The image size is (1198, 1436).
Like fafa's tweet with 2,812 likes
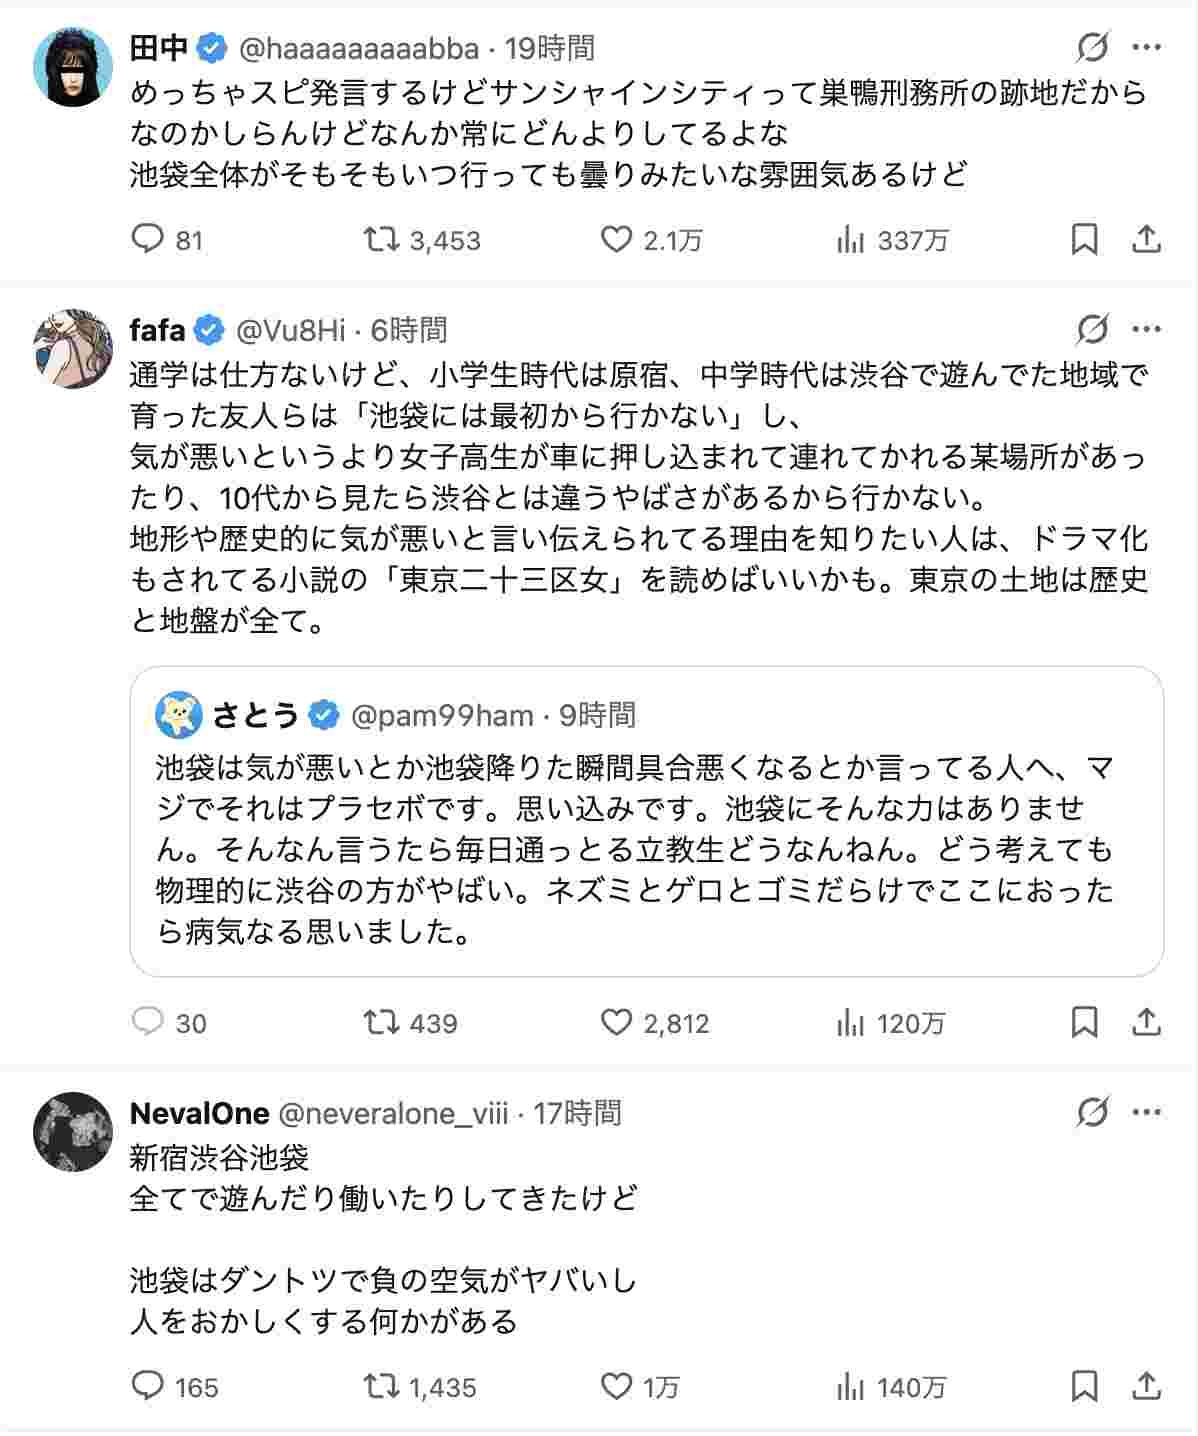616,1022
